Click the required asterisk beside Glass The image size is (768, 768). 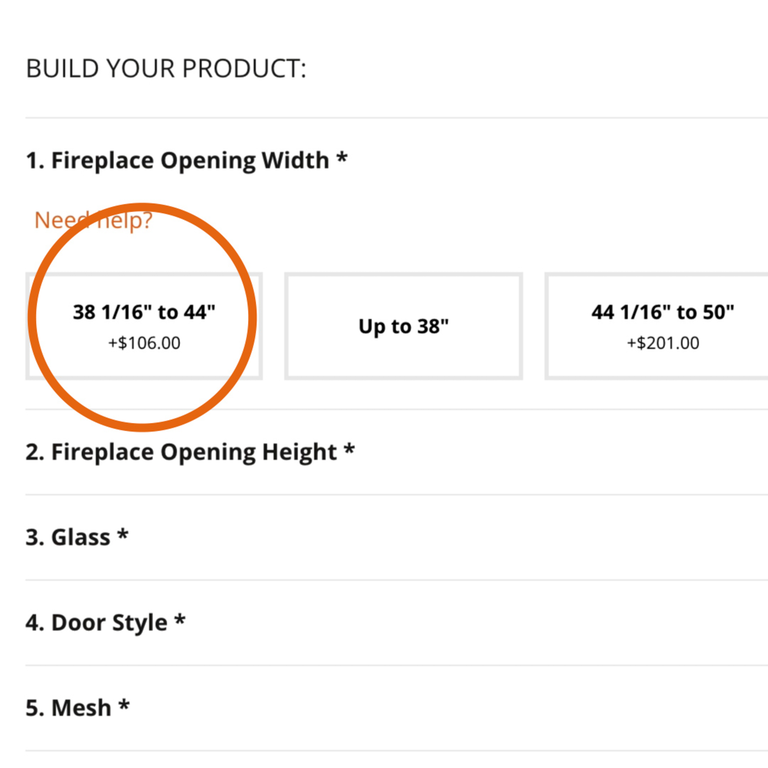[123, 535]
